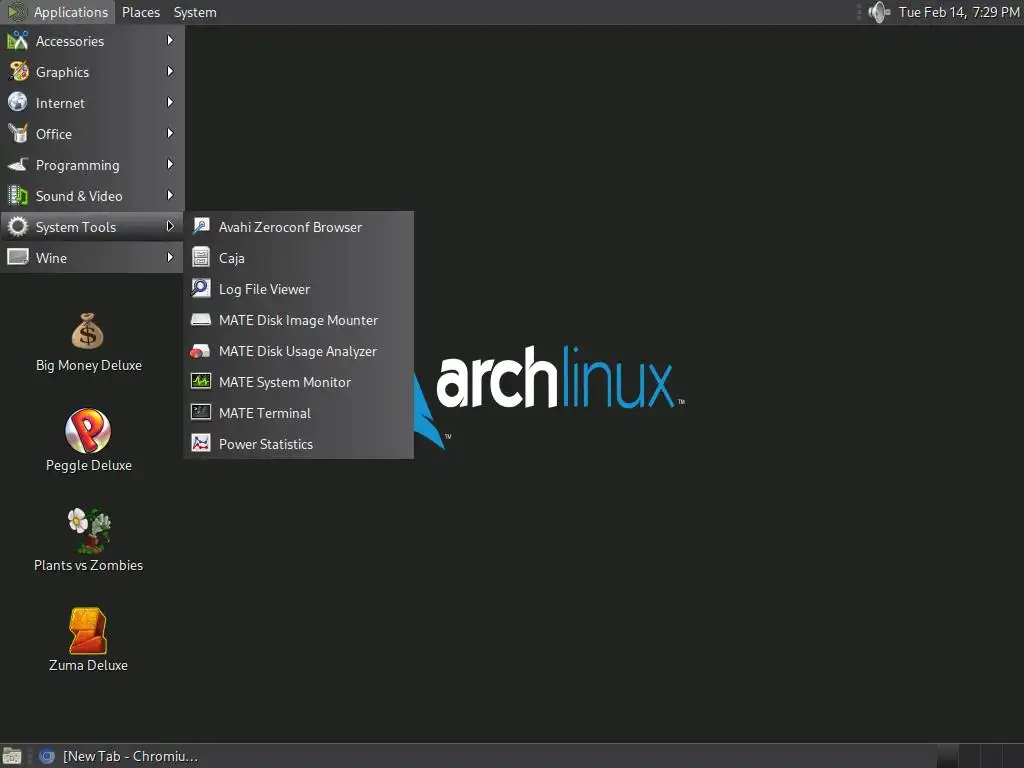
Task: Click the Wine category label
Action: click(51, 258)
